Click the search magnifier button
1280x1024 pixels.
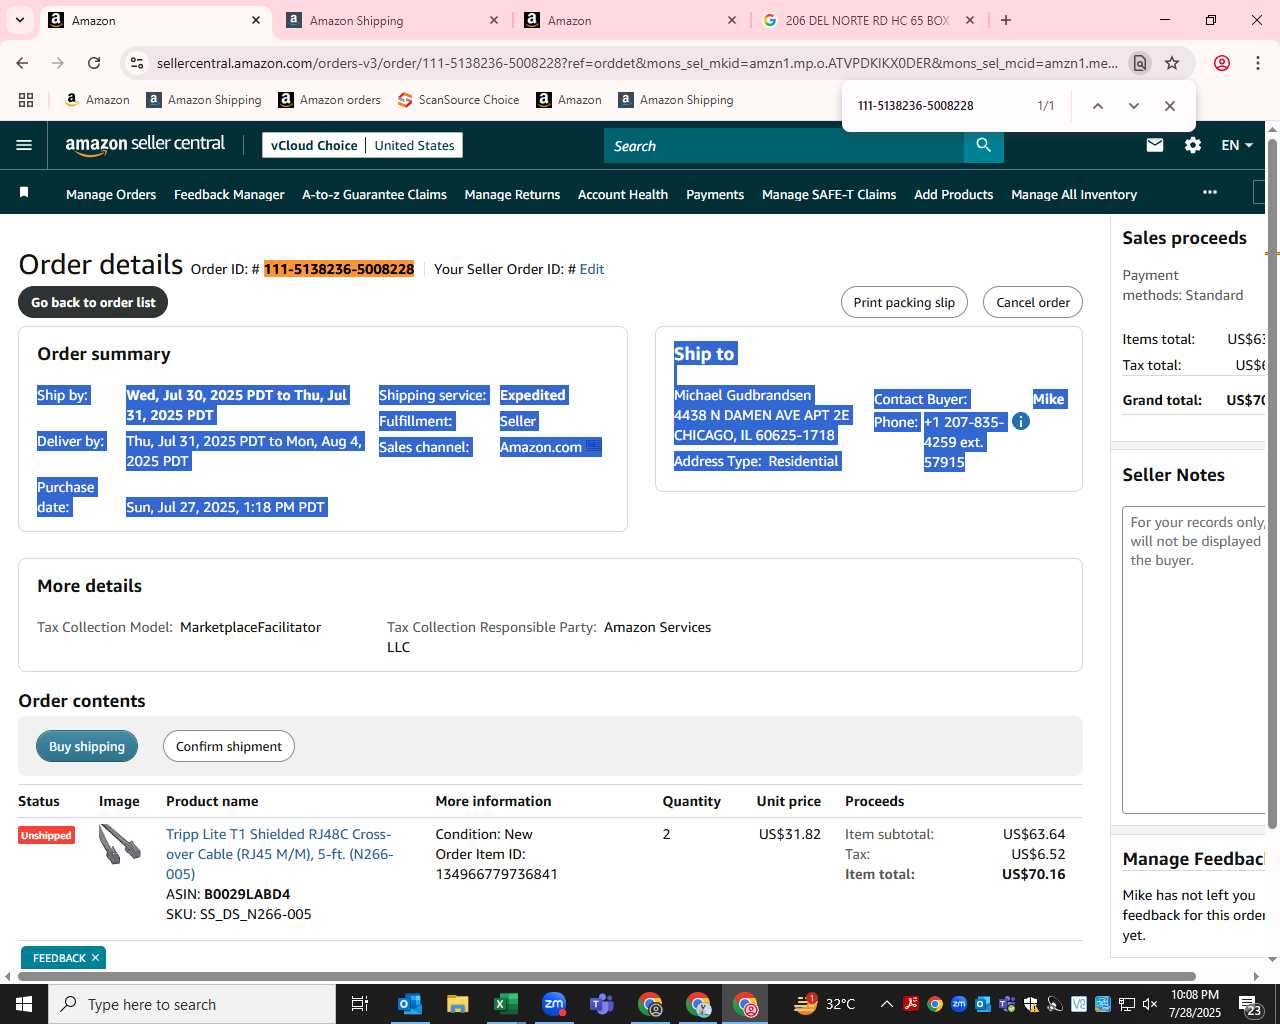point(984,145)
